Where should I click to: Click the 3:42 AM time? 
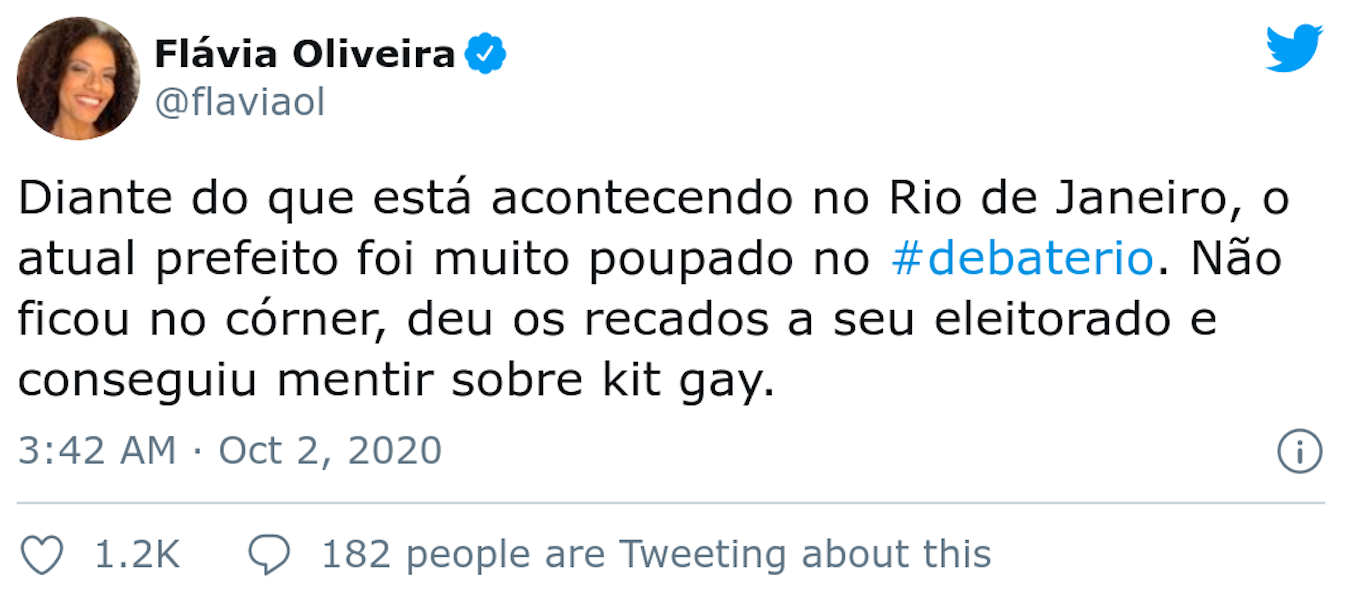pos(97,451)
